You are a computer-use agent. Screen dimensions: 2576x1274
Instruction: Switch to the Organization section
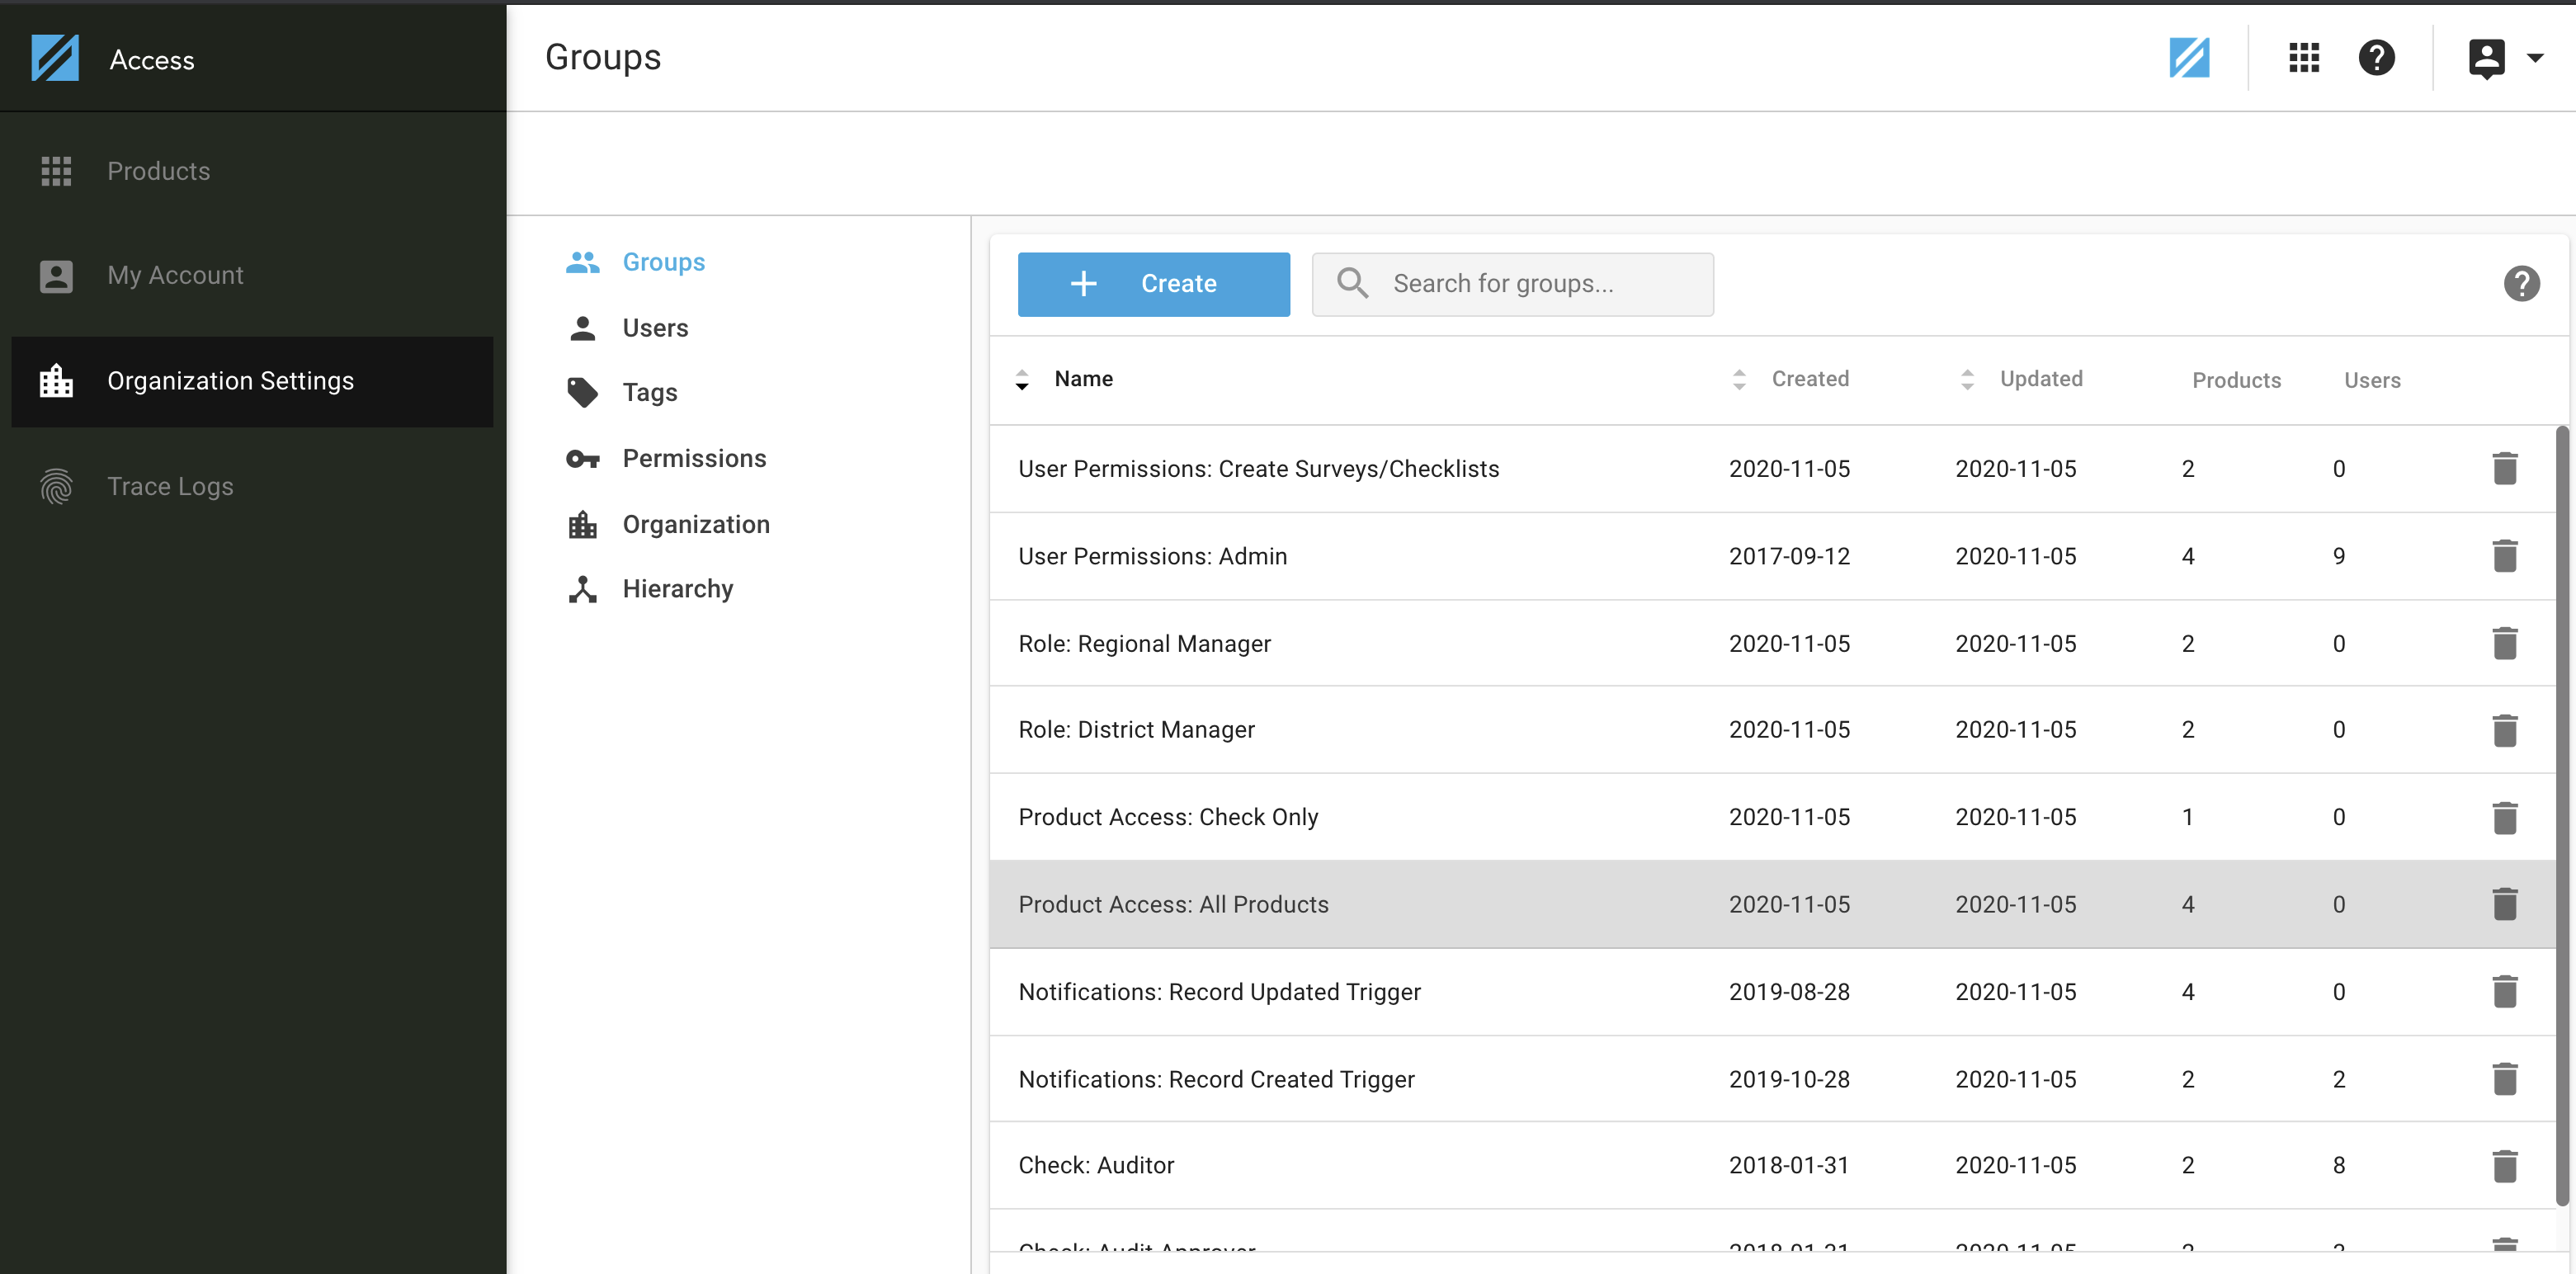[696, 524]
